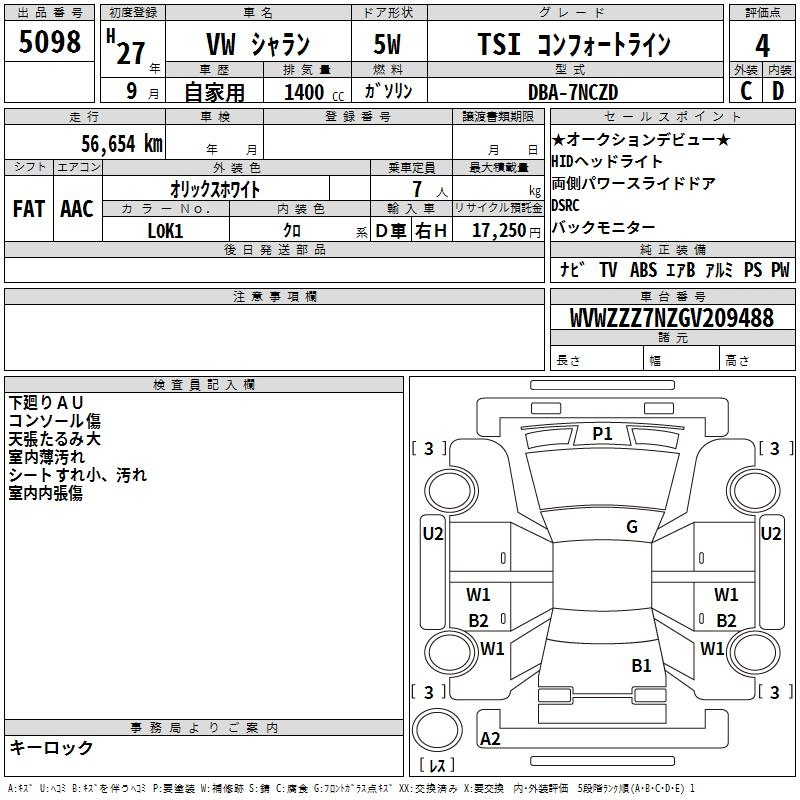Viewport: 800px width, 800px height.
Task: Click the color code L0K1
Action: (x=165, y=230)
